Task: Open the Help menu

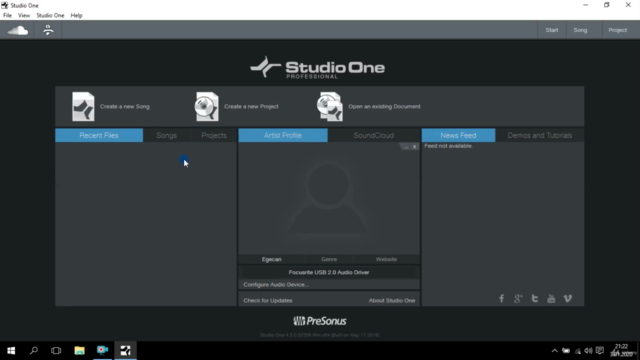Action: click(76, 16)
